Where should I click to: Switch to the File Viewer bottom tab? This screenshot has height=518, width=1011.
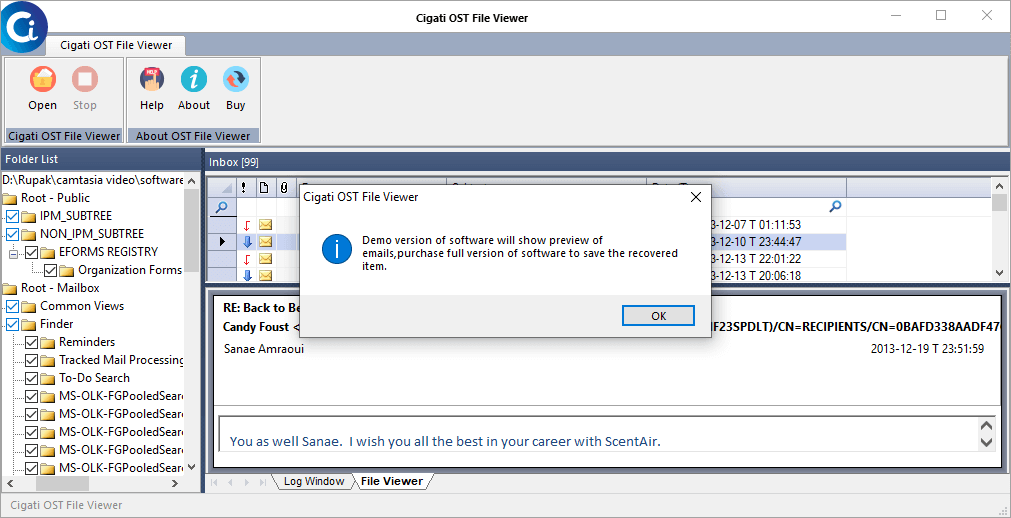click(392, 481)
